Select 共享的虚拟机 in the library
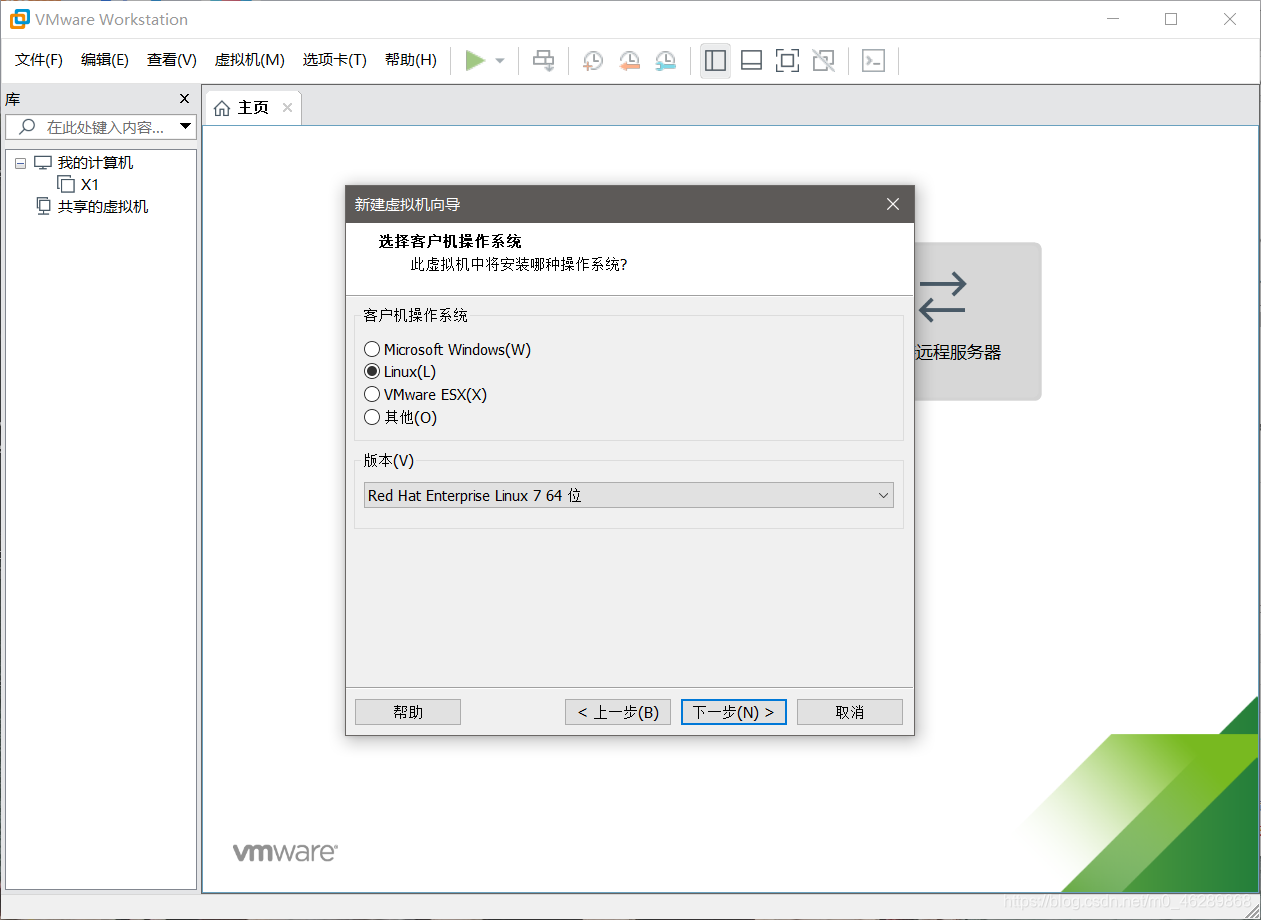Screen dimensions: 1261x920 point(103,207)
